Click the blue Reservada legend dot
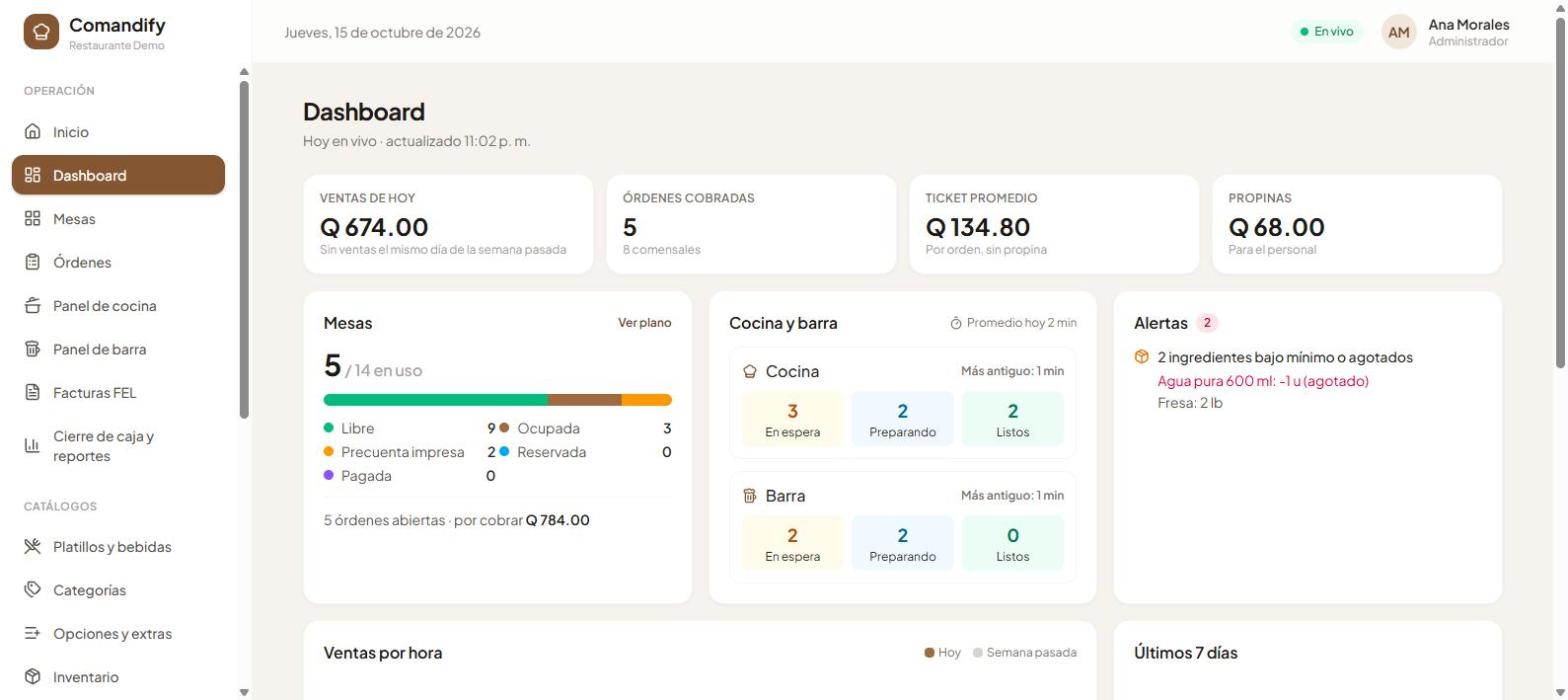This screenshot has width=1568, height=700. pyautogui.click(x=504, y=452)
